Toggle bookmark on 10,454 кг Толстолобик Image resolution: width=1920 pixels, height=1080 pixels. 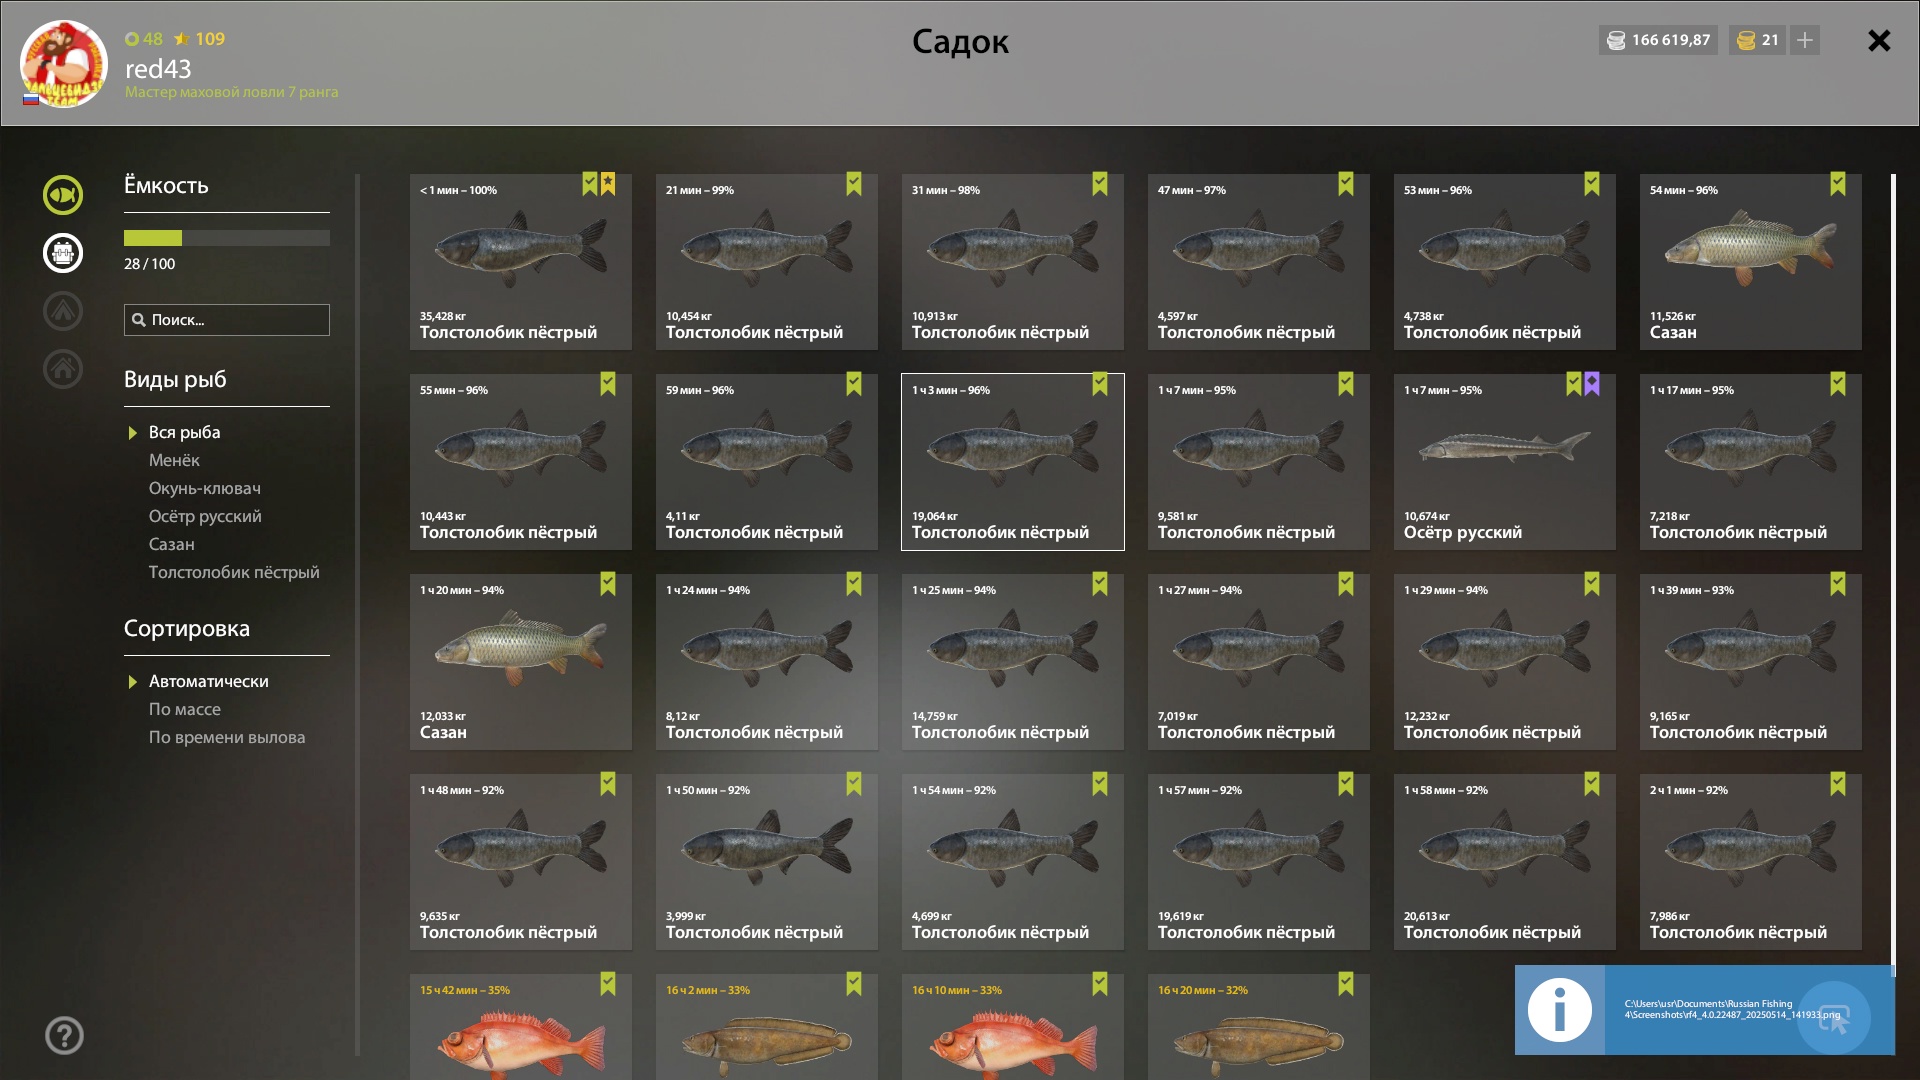click(854, 184)
